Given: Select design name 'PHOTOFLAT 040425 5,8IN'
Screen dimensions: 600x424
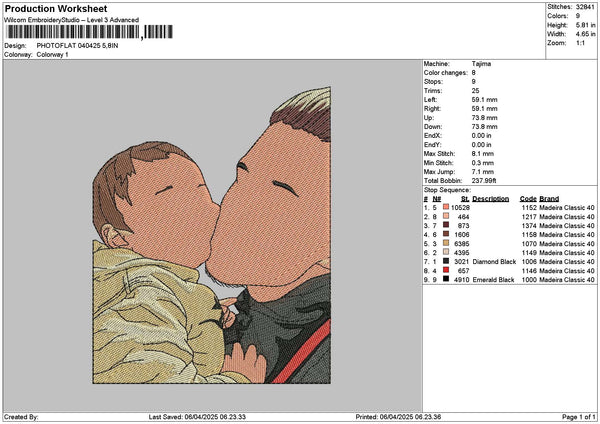Looking at the screenshot, I should click(x=77, y=46).
